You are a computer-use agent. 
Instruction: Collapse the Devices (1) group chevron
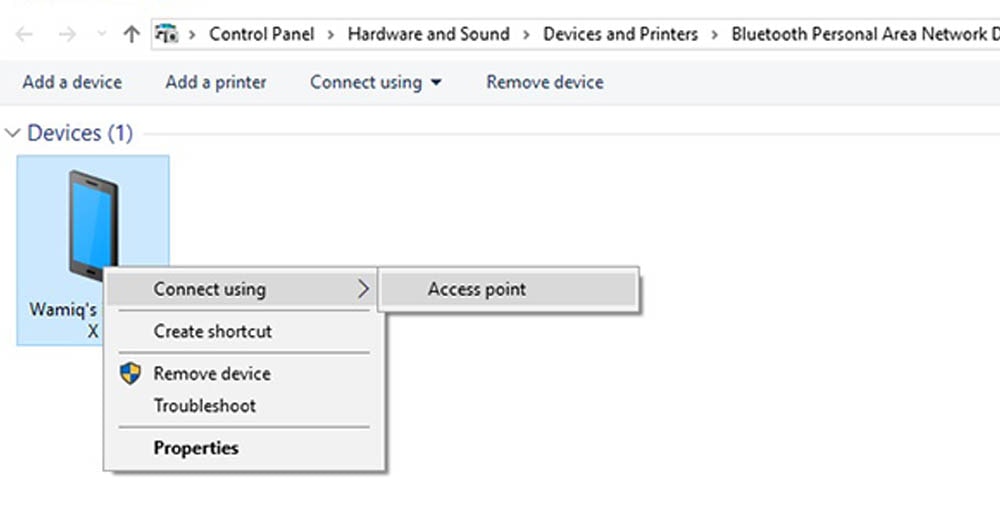tap(13, 133)
